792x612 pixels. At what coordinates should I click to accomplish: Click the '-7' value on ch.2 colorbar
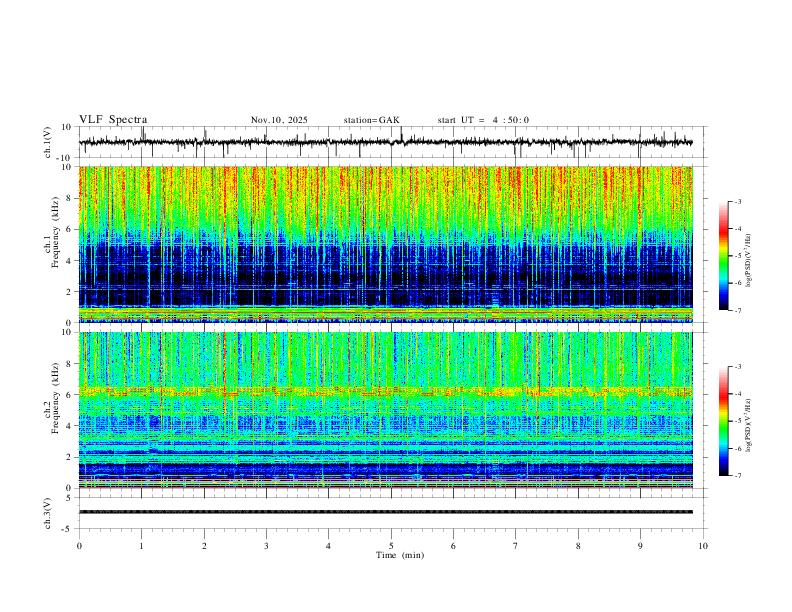(738, 475)
